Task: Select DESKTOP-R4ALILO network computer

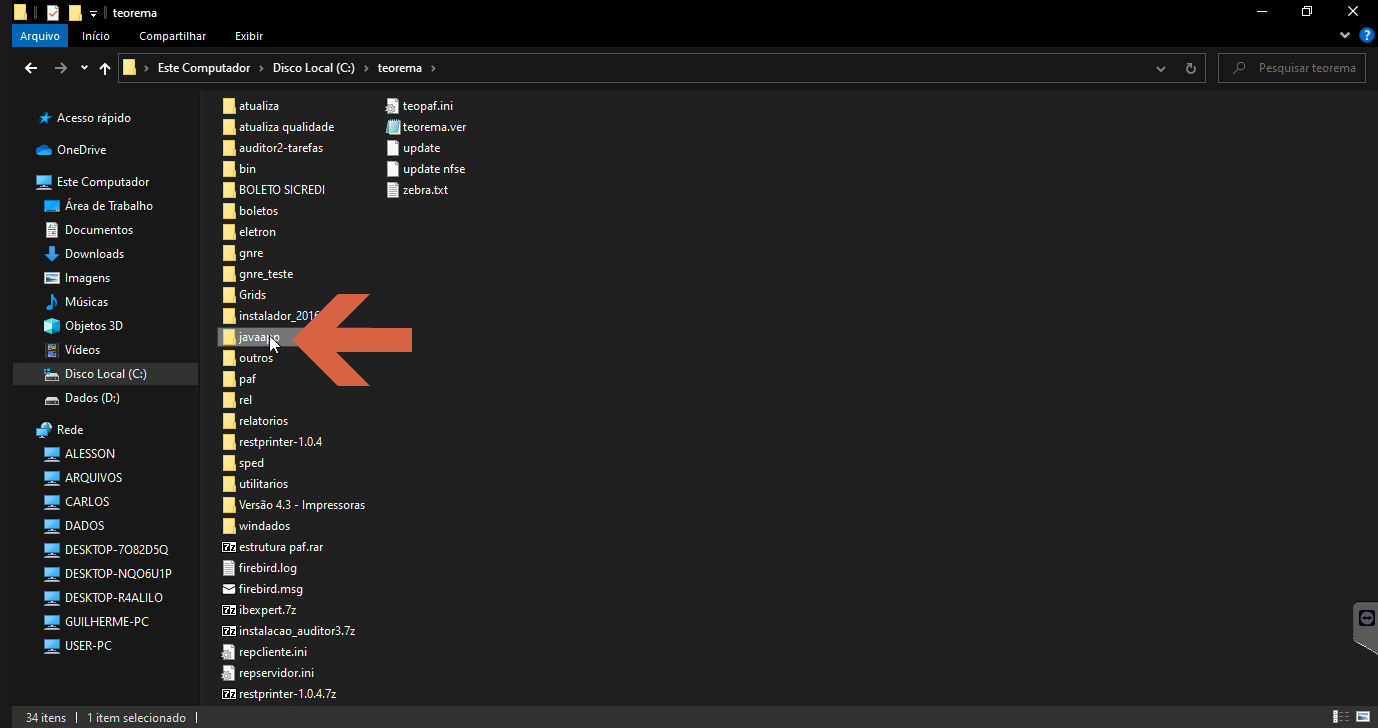Action: pyautogui.click(x=113, y=598)
